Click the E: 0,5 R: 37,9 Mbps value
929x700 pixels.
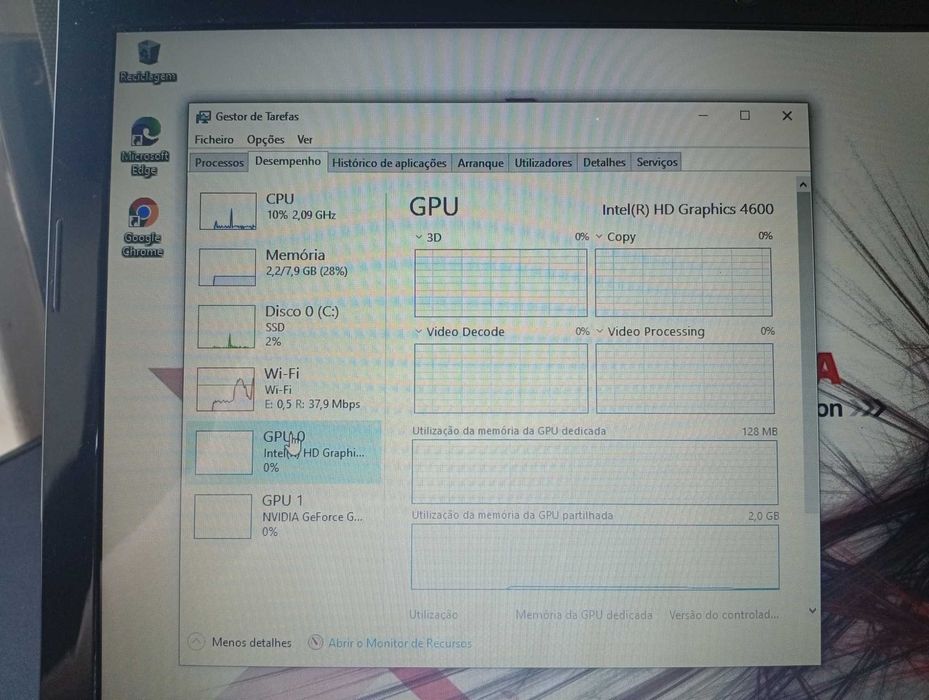(x=312, y=404)
